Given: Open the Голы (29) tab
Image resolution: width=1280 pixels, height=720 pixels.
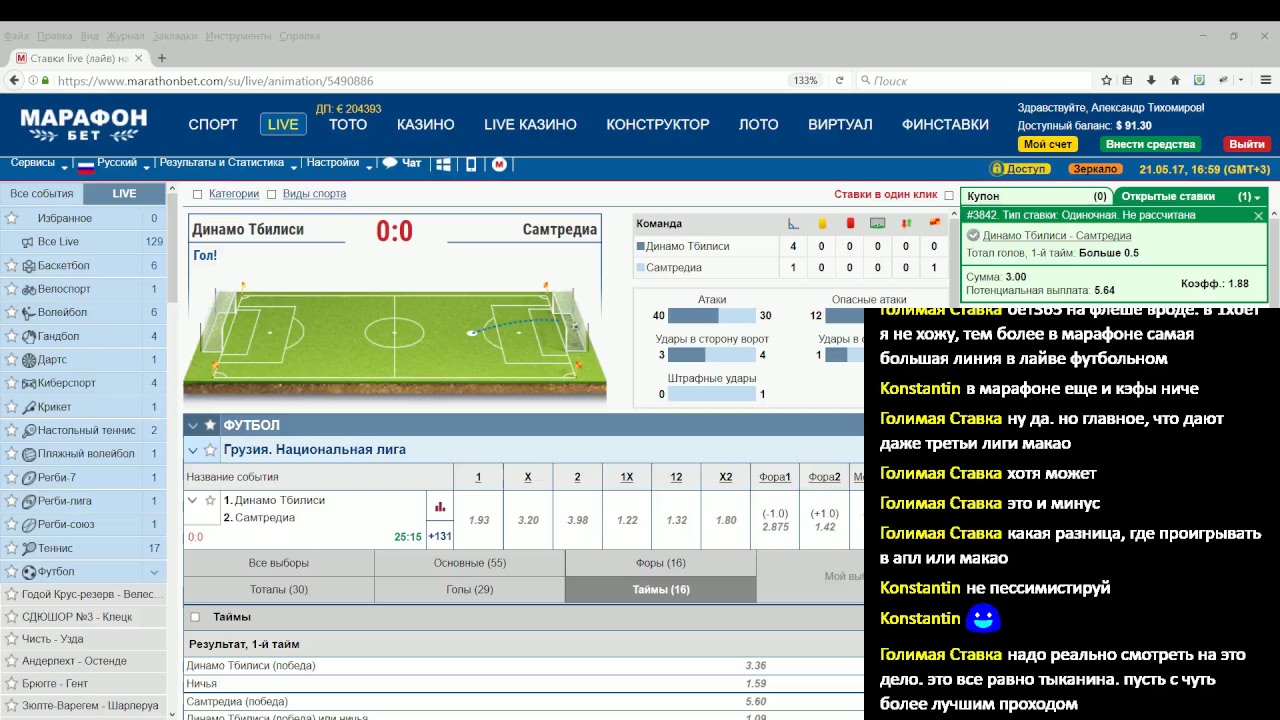Looking at the screenshot, I should click(x=470, y=590).
